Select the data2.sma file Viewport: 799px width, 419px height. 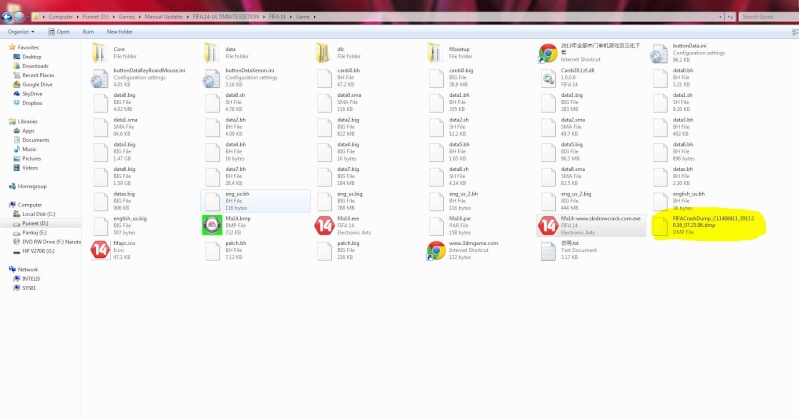coord(590,127)
